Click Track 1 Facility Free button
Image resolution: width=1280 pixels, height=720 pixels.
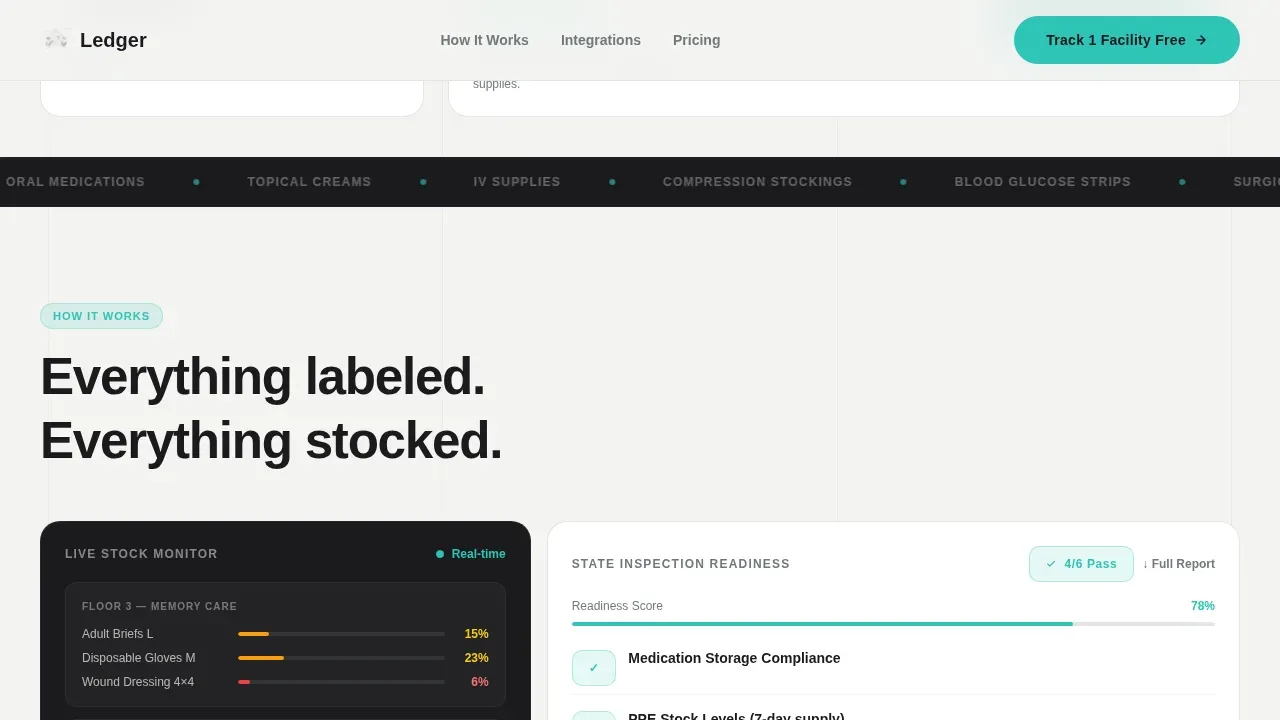click(x=1126, y=40)
